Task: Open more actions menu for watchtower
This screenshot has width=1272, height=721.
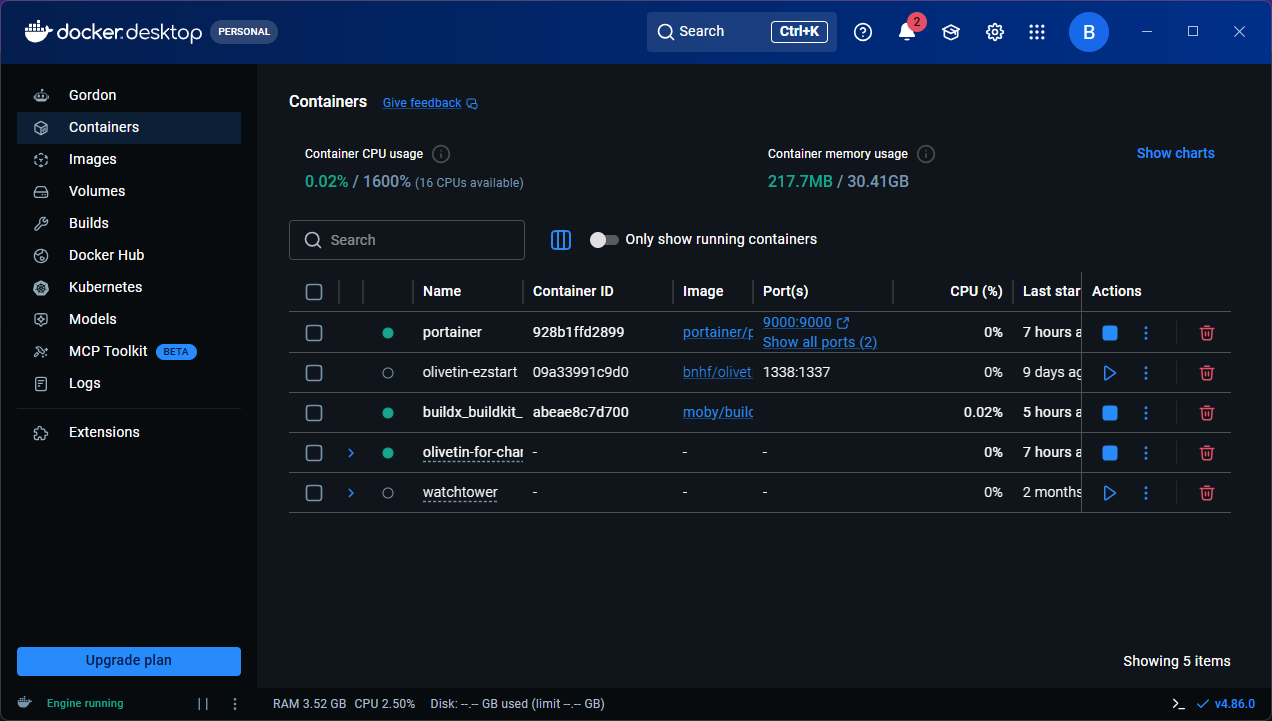Action: coord(1146,493)
